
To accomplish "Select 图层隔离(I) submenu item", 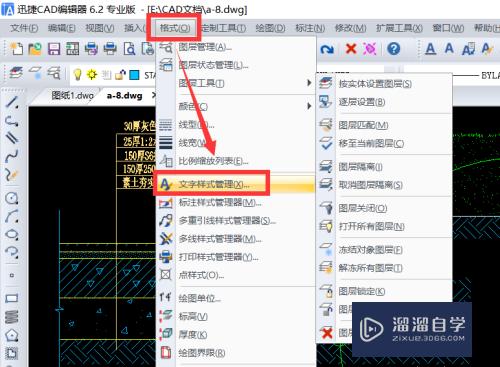I will [x=384, y=166].
